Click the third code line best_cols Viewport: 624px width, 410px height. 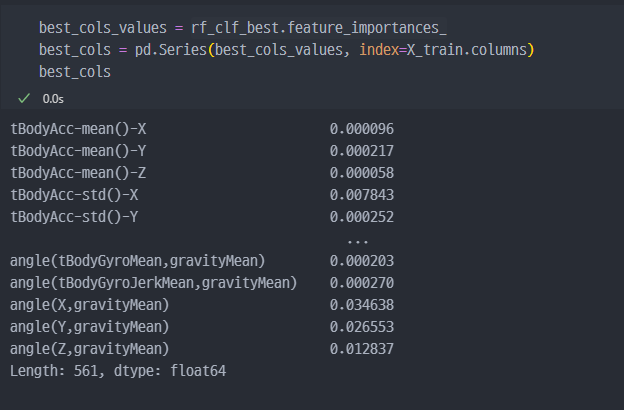click(x=75, y=72)
